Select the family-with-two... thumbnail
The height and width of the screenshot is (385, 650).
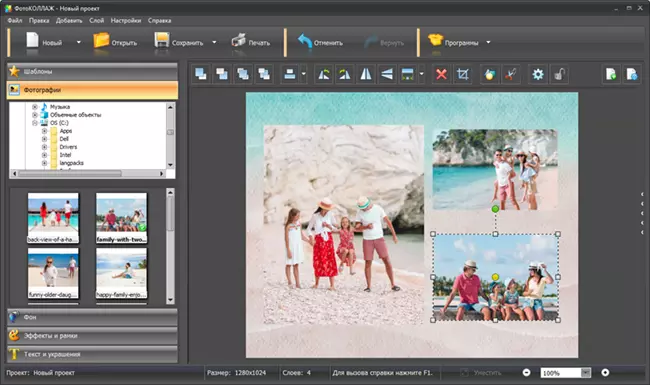click(x=121, y=218)
